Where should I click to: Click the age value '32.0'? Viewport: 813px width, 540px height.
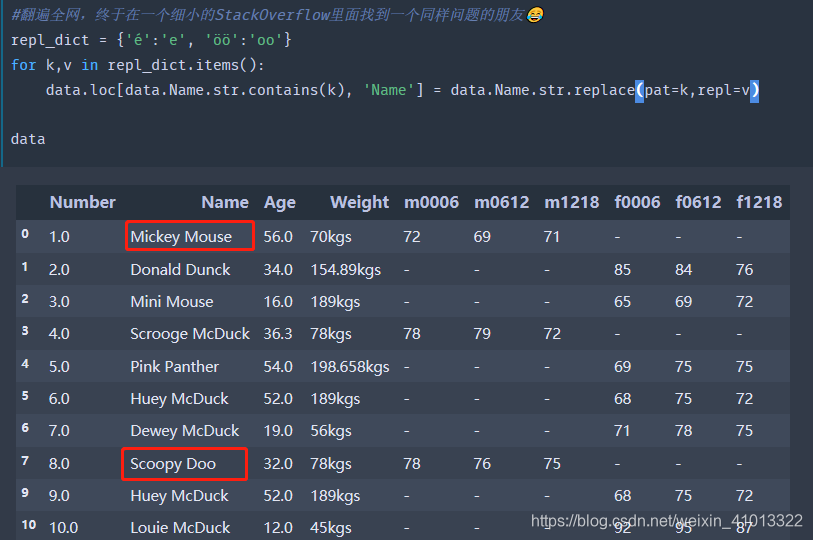(x=278, y=464)
